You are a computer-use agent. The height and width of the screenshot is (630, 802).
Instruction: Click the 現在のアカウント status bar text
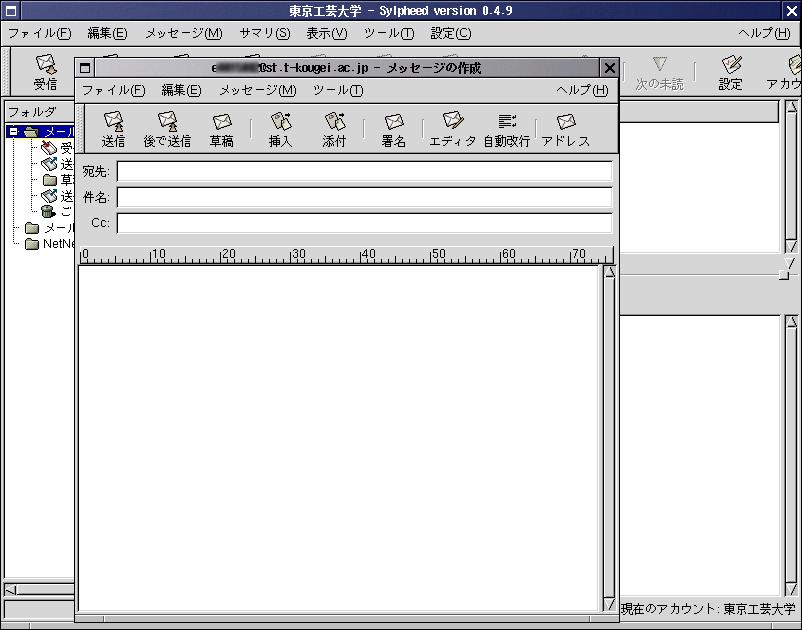[708, 609]
